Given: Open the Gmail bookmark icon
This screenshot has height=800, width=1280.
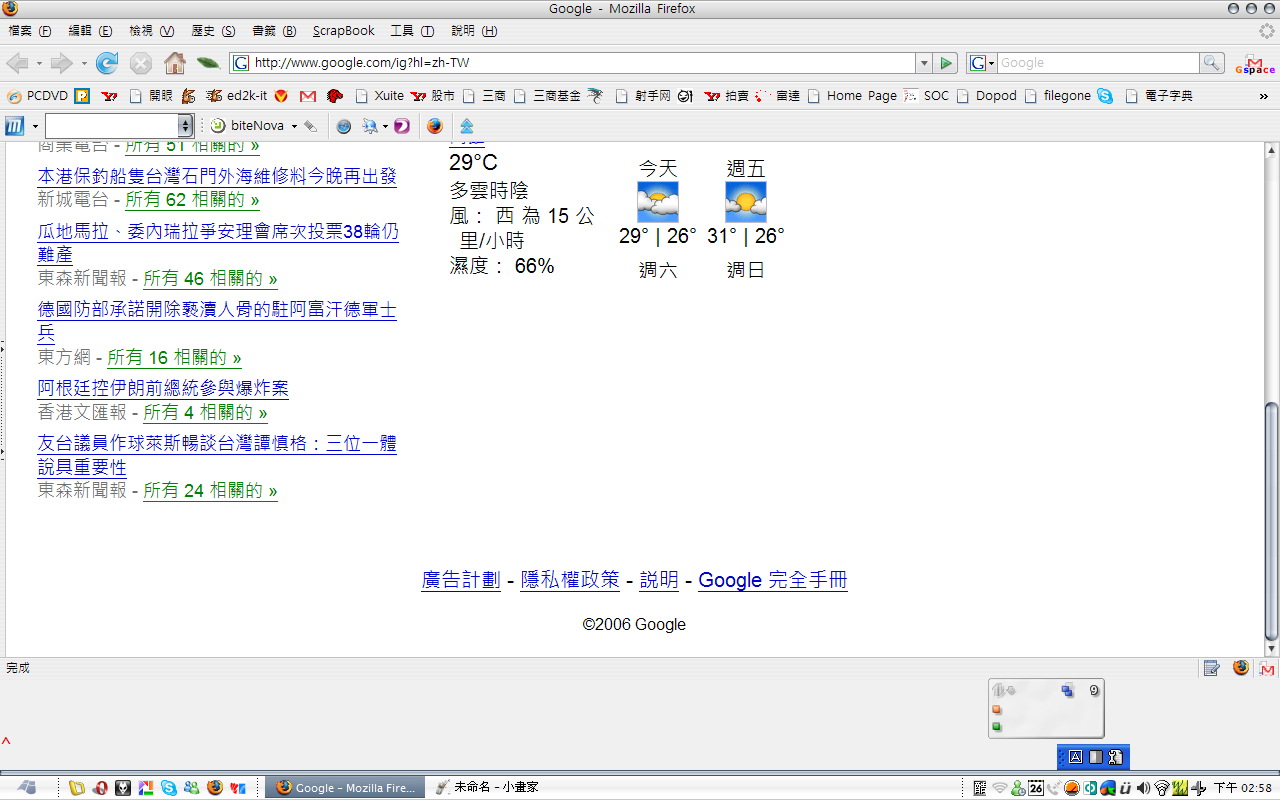Looking at the screenshot, I should click(308, 96).
